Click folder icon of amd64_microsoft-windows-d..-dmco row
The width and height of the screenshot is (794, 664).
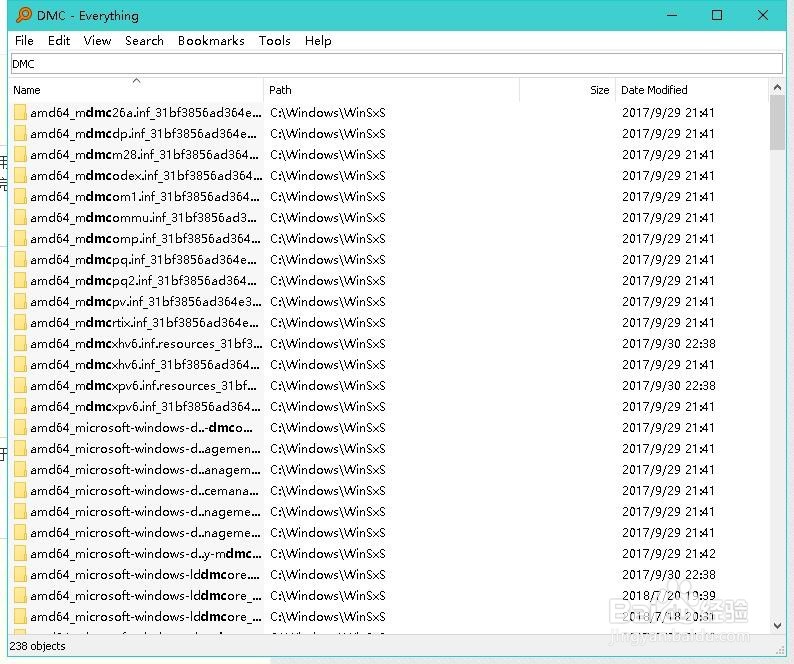pos(20,428)
